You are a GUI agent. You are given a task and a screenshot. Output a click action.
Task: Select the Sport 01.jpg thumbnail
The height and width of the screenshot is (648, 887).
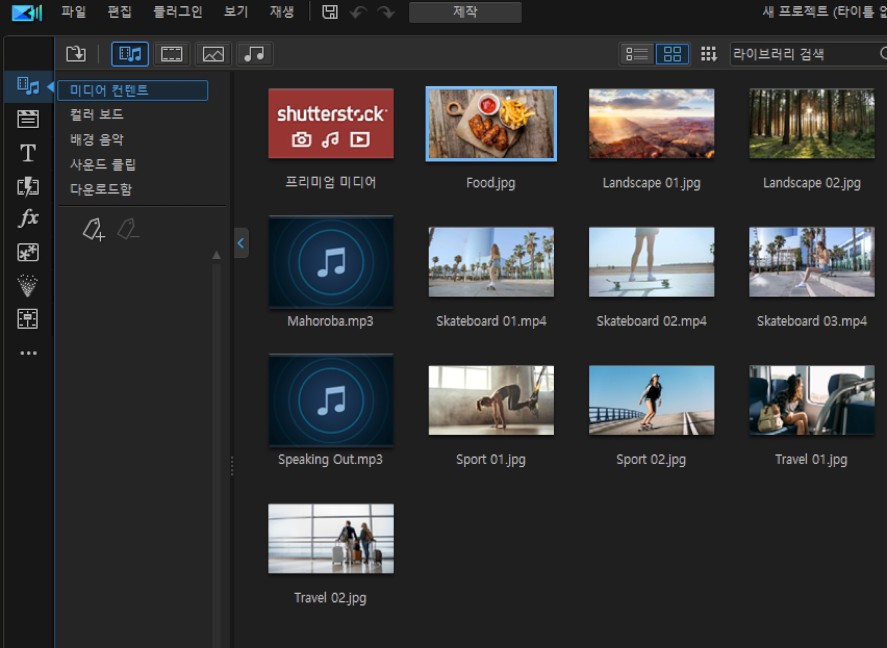coord(491,400)
